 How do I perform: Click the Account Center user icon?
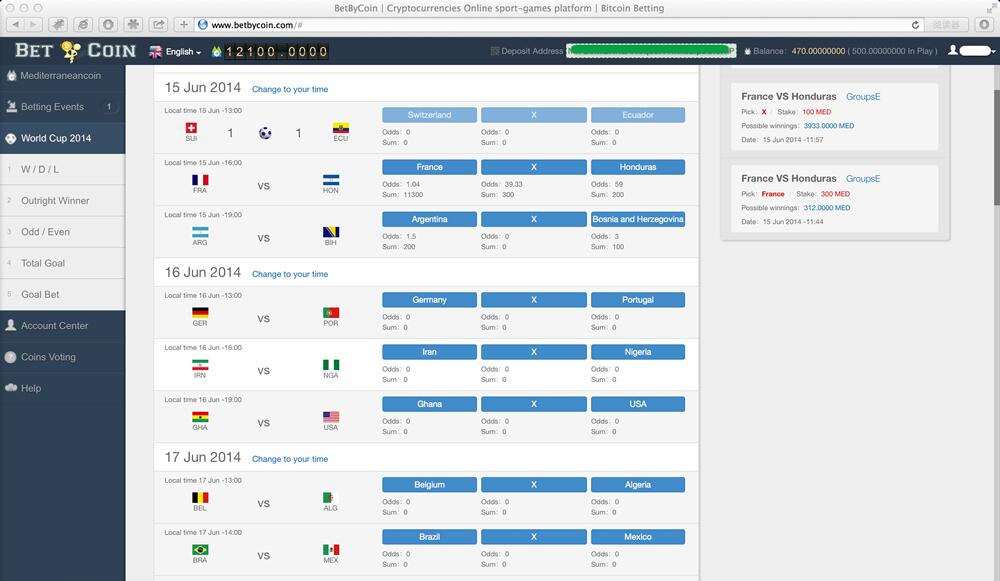11,325
